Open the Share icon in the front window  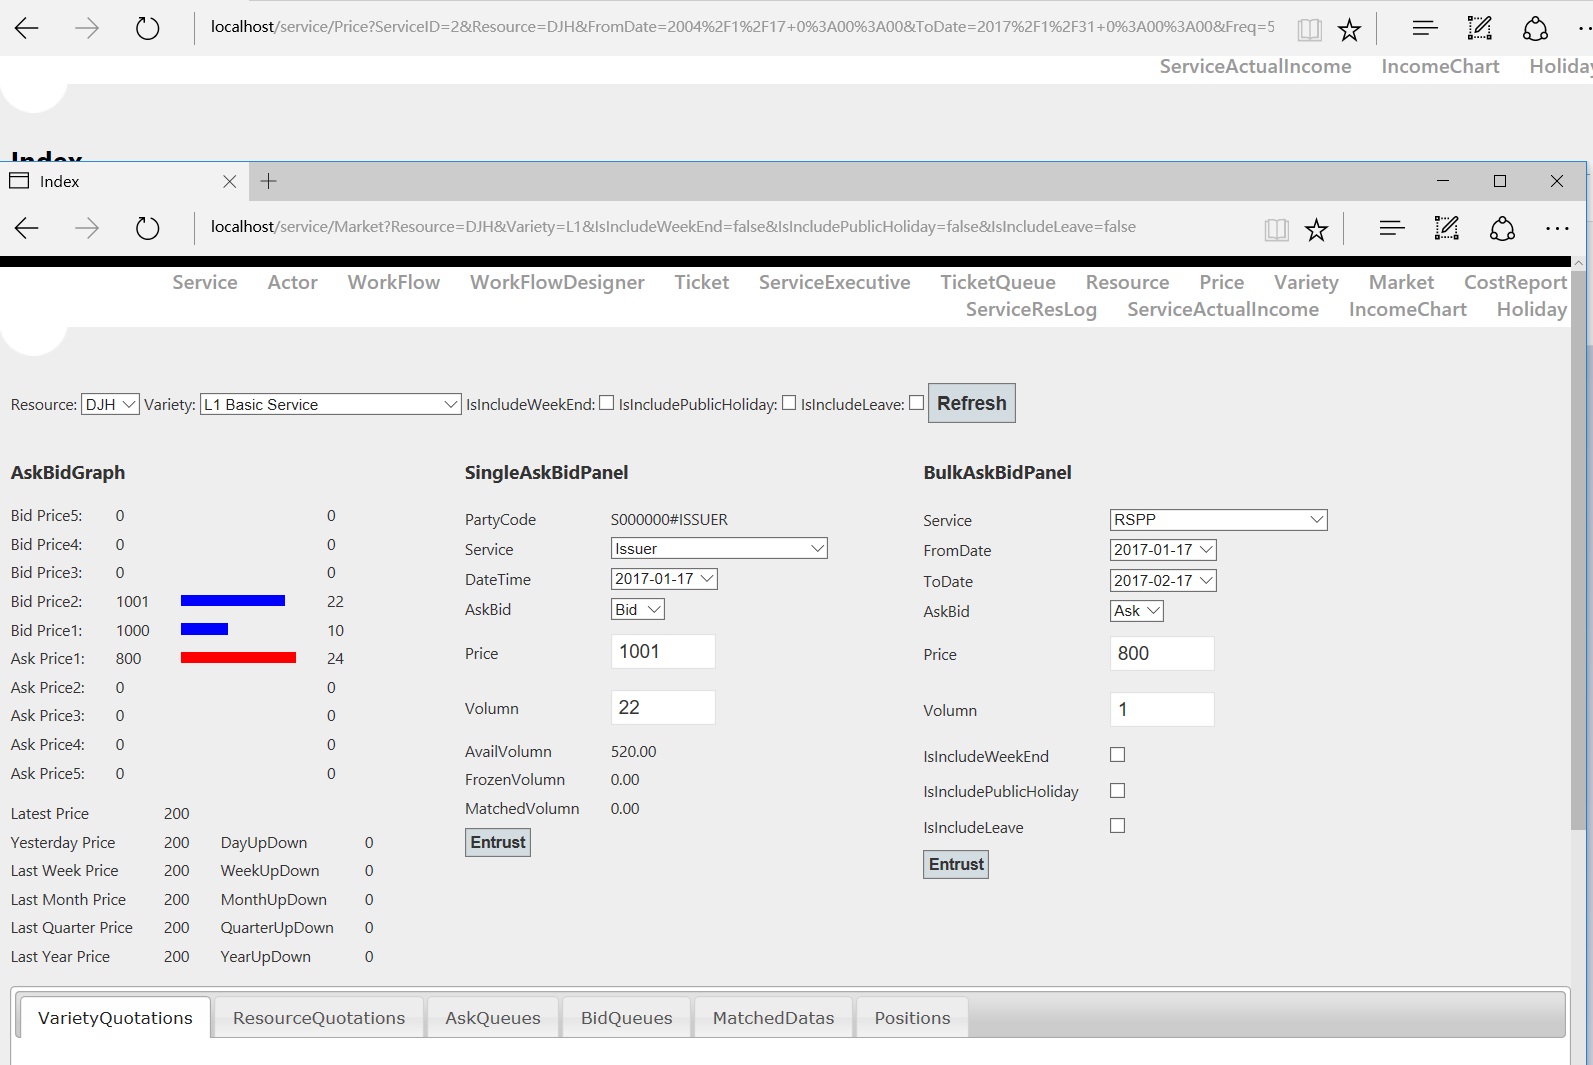point(1502,228)
